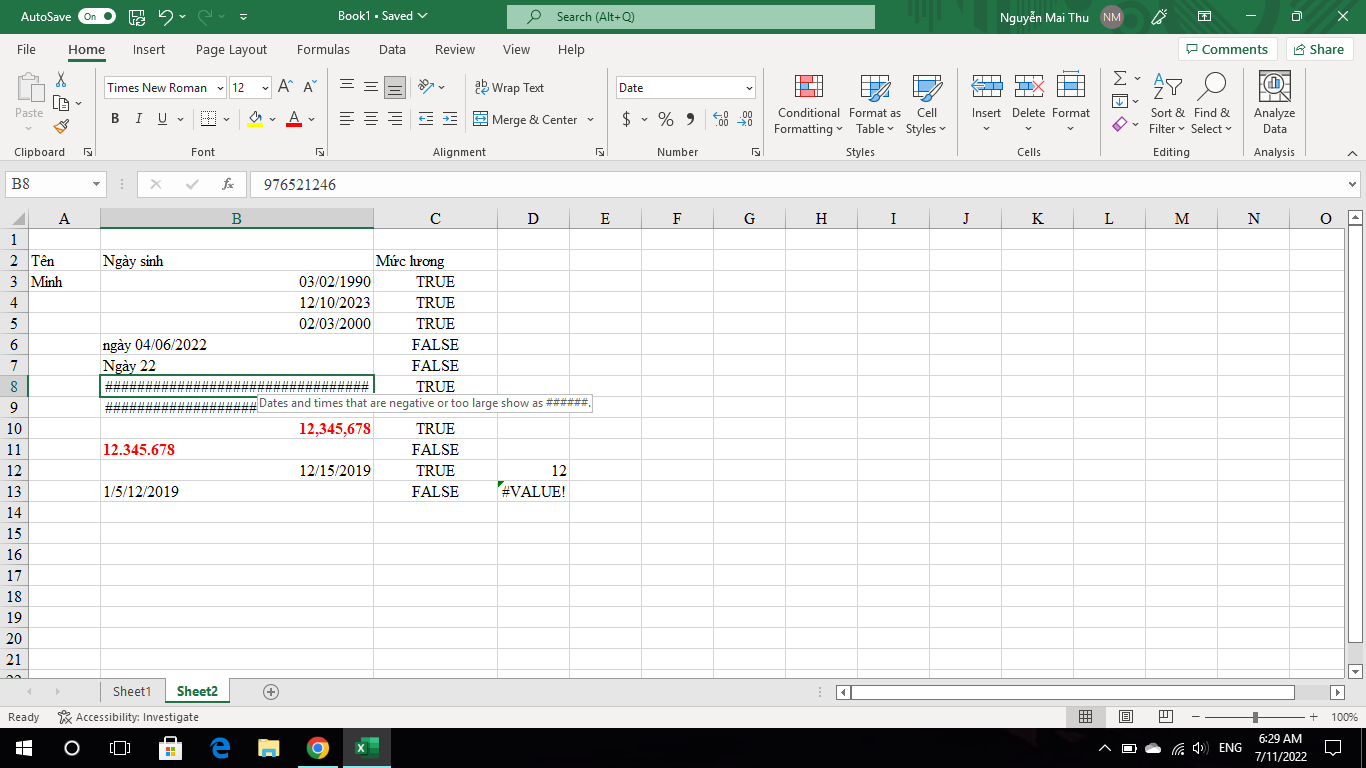The image size is (1366, 768).
Task: Toggle Italic formatting
Action: pyautogui.click(x=138, y=119)
